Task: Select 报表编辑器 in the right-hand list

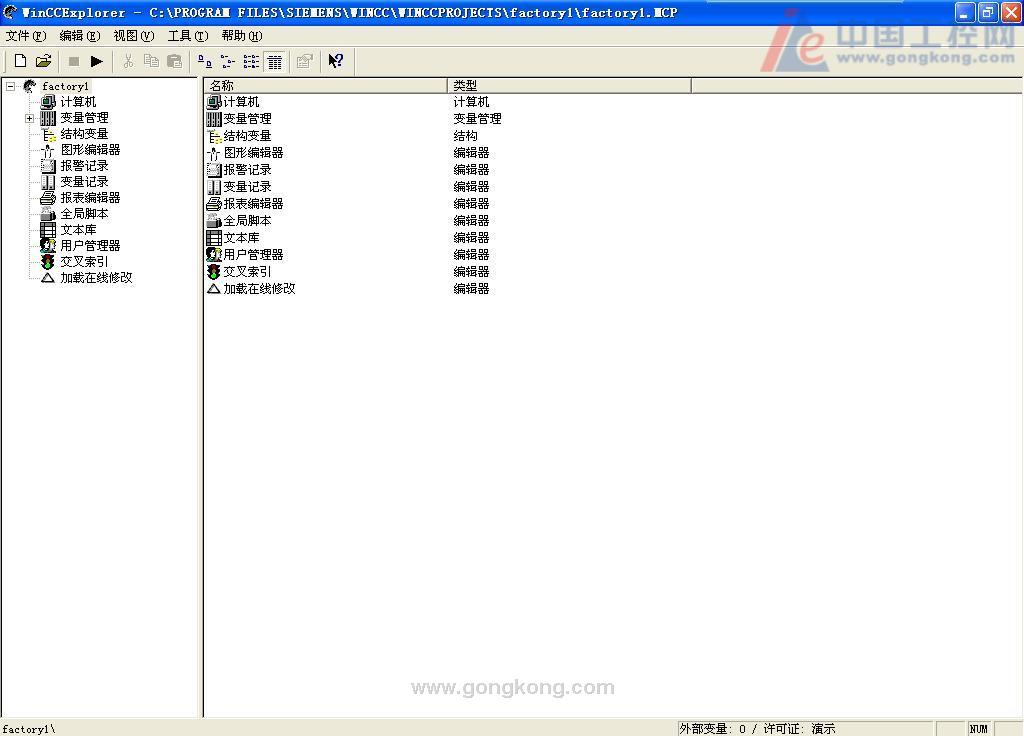Action: point(253,204)
